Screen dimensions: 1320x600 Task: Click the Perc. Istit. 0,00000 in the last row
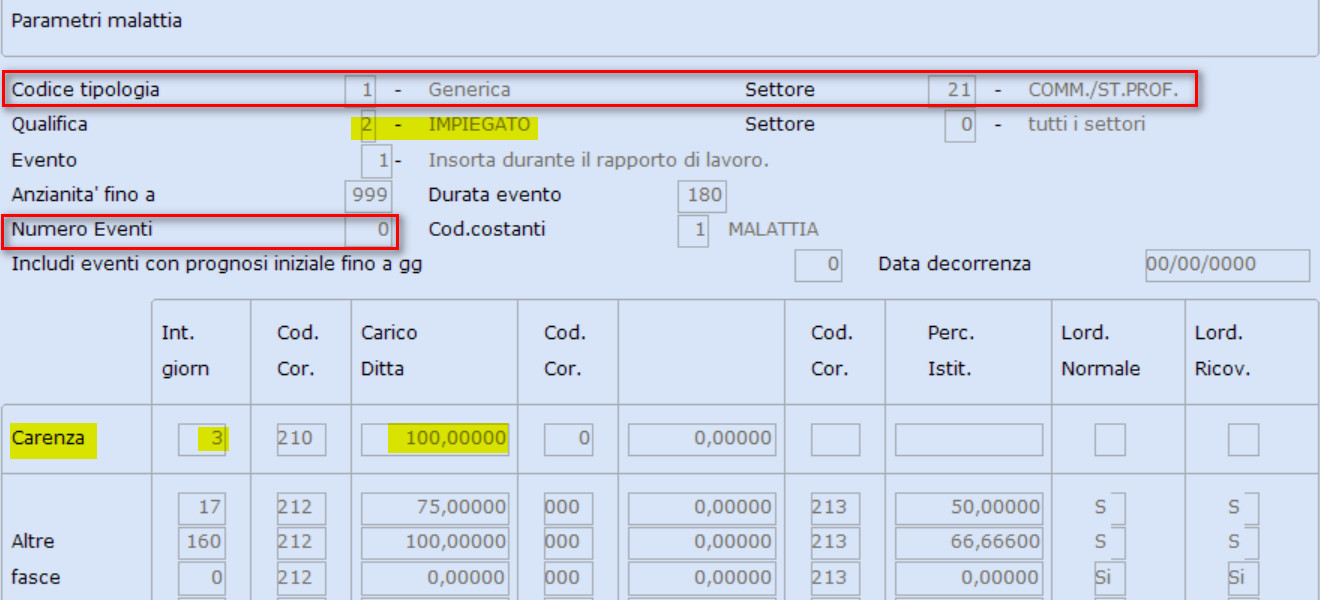click(x=969, y=577)
